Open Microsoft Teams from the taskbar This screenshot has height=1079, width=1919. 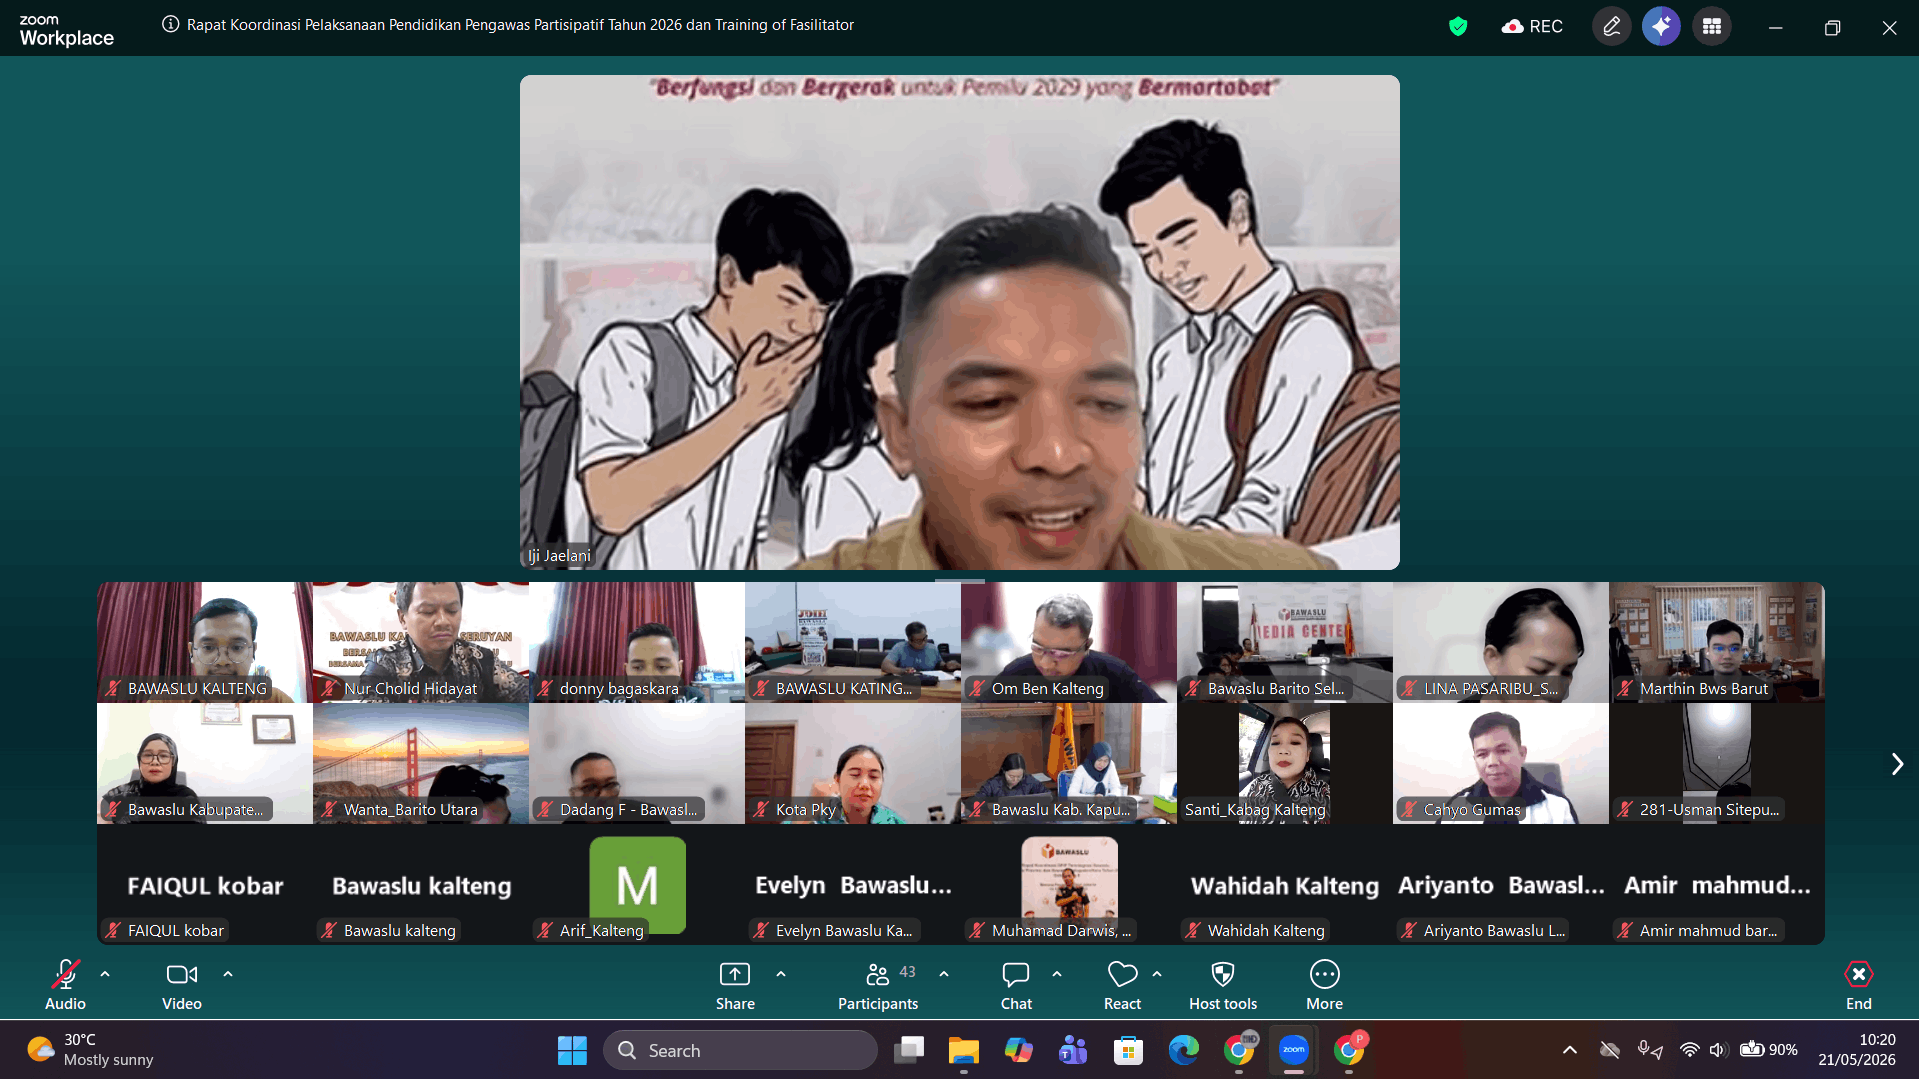1073,1050
